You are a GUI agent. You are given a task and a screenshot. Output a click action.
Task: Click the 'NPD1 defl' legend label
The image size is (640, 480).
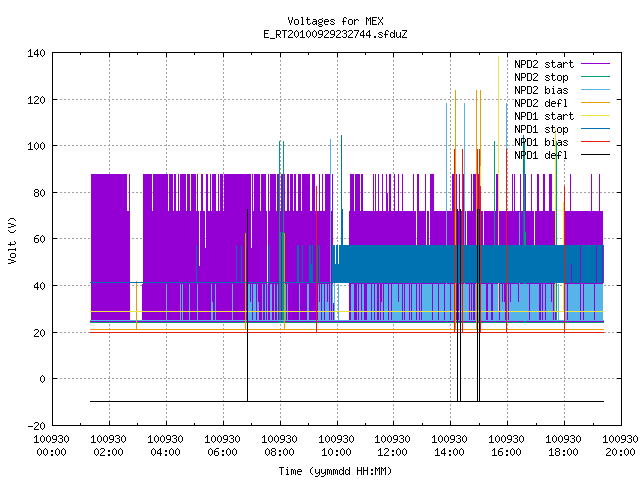pos(541,156)
